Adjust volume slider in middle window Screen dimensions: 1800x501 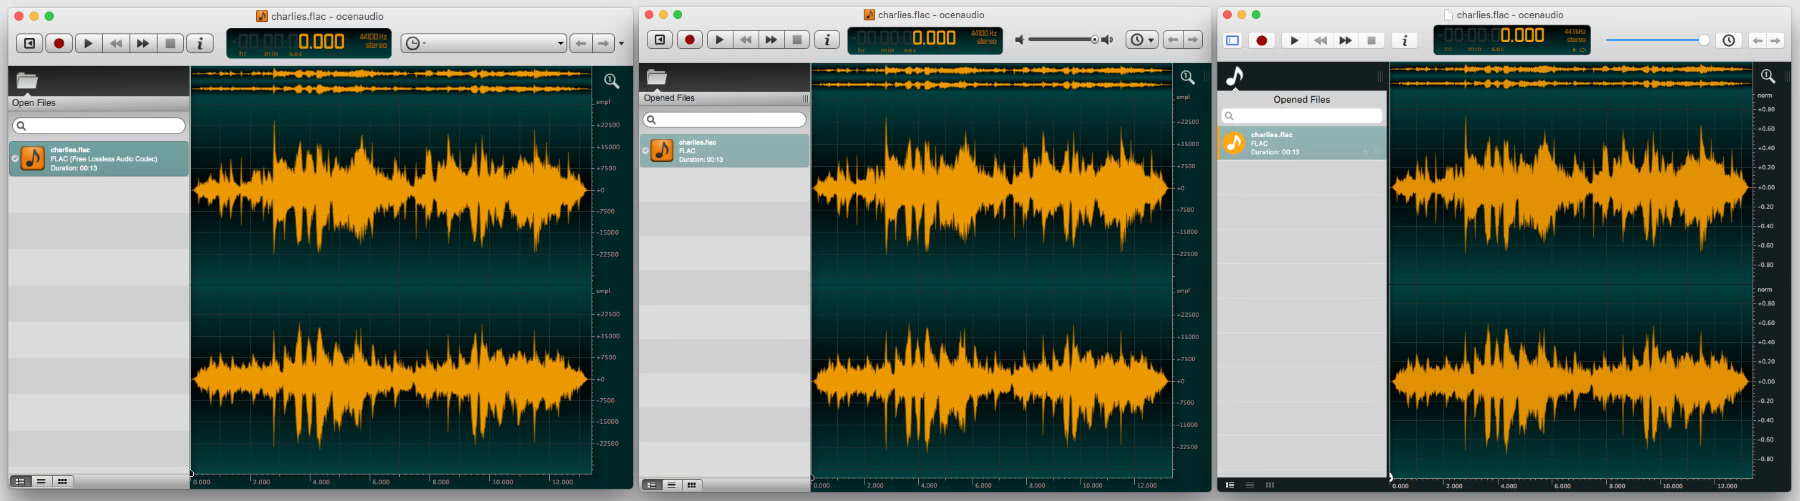tap(1063, 40)
